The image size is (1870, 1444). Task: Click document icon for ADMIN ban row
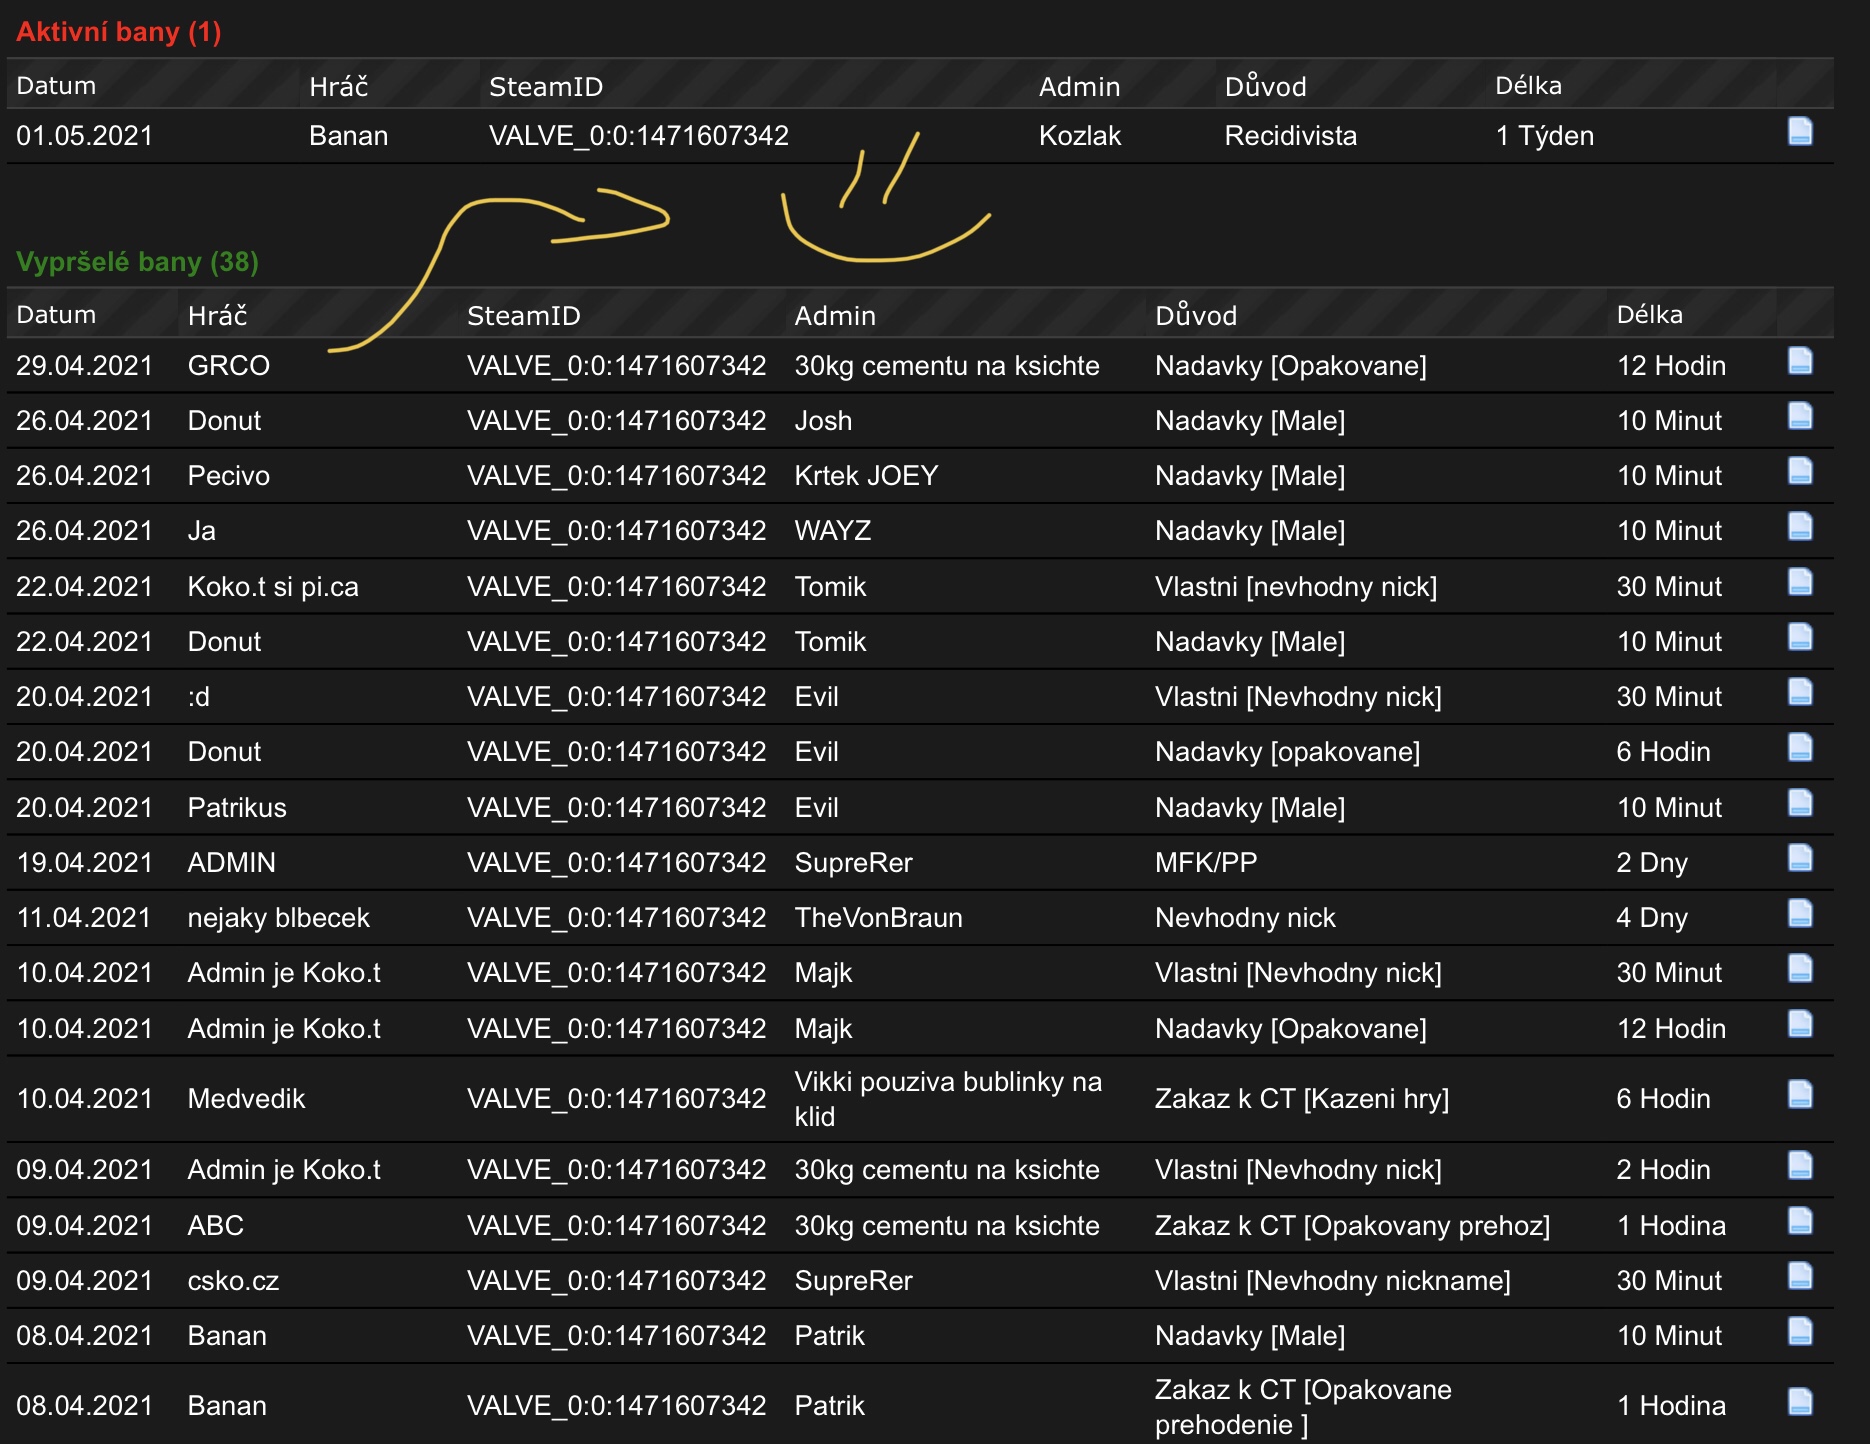(x=1799, y=858)
